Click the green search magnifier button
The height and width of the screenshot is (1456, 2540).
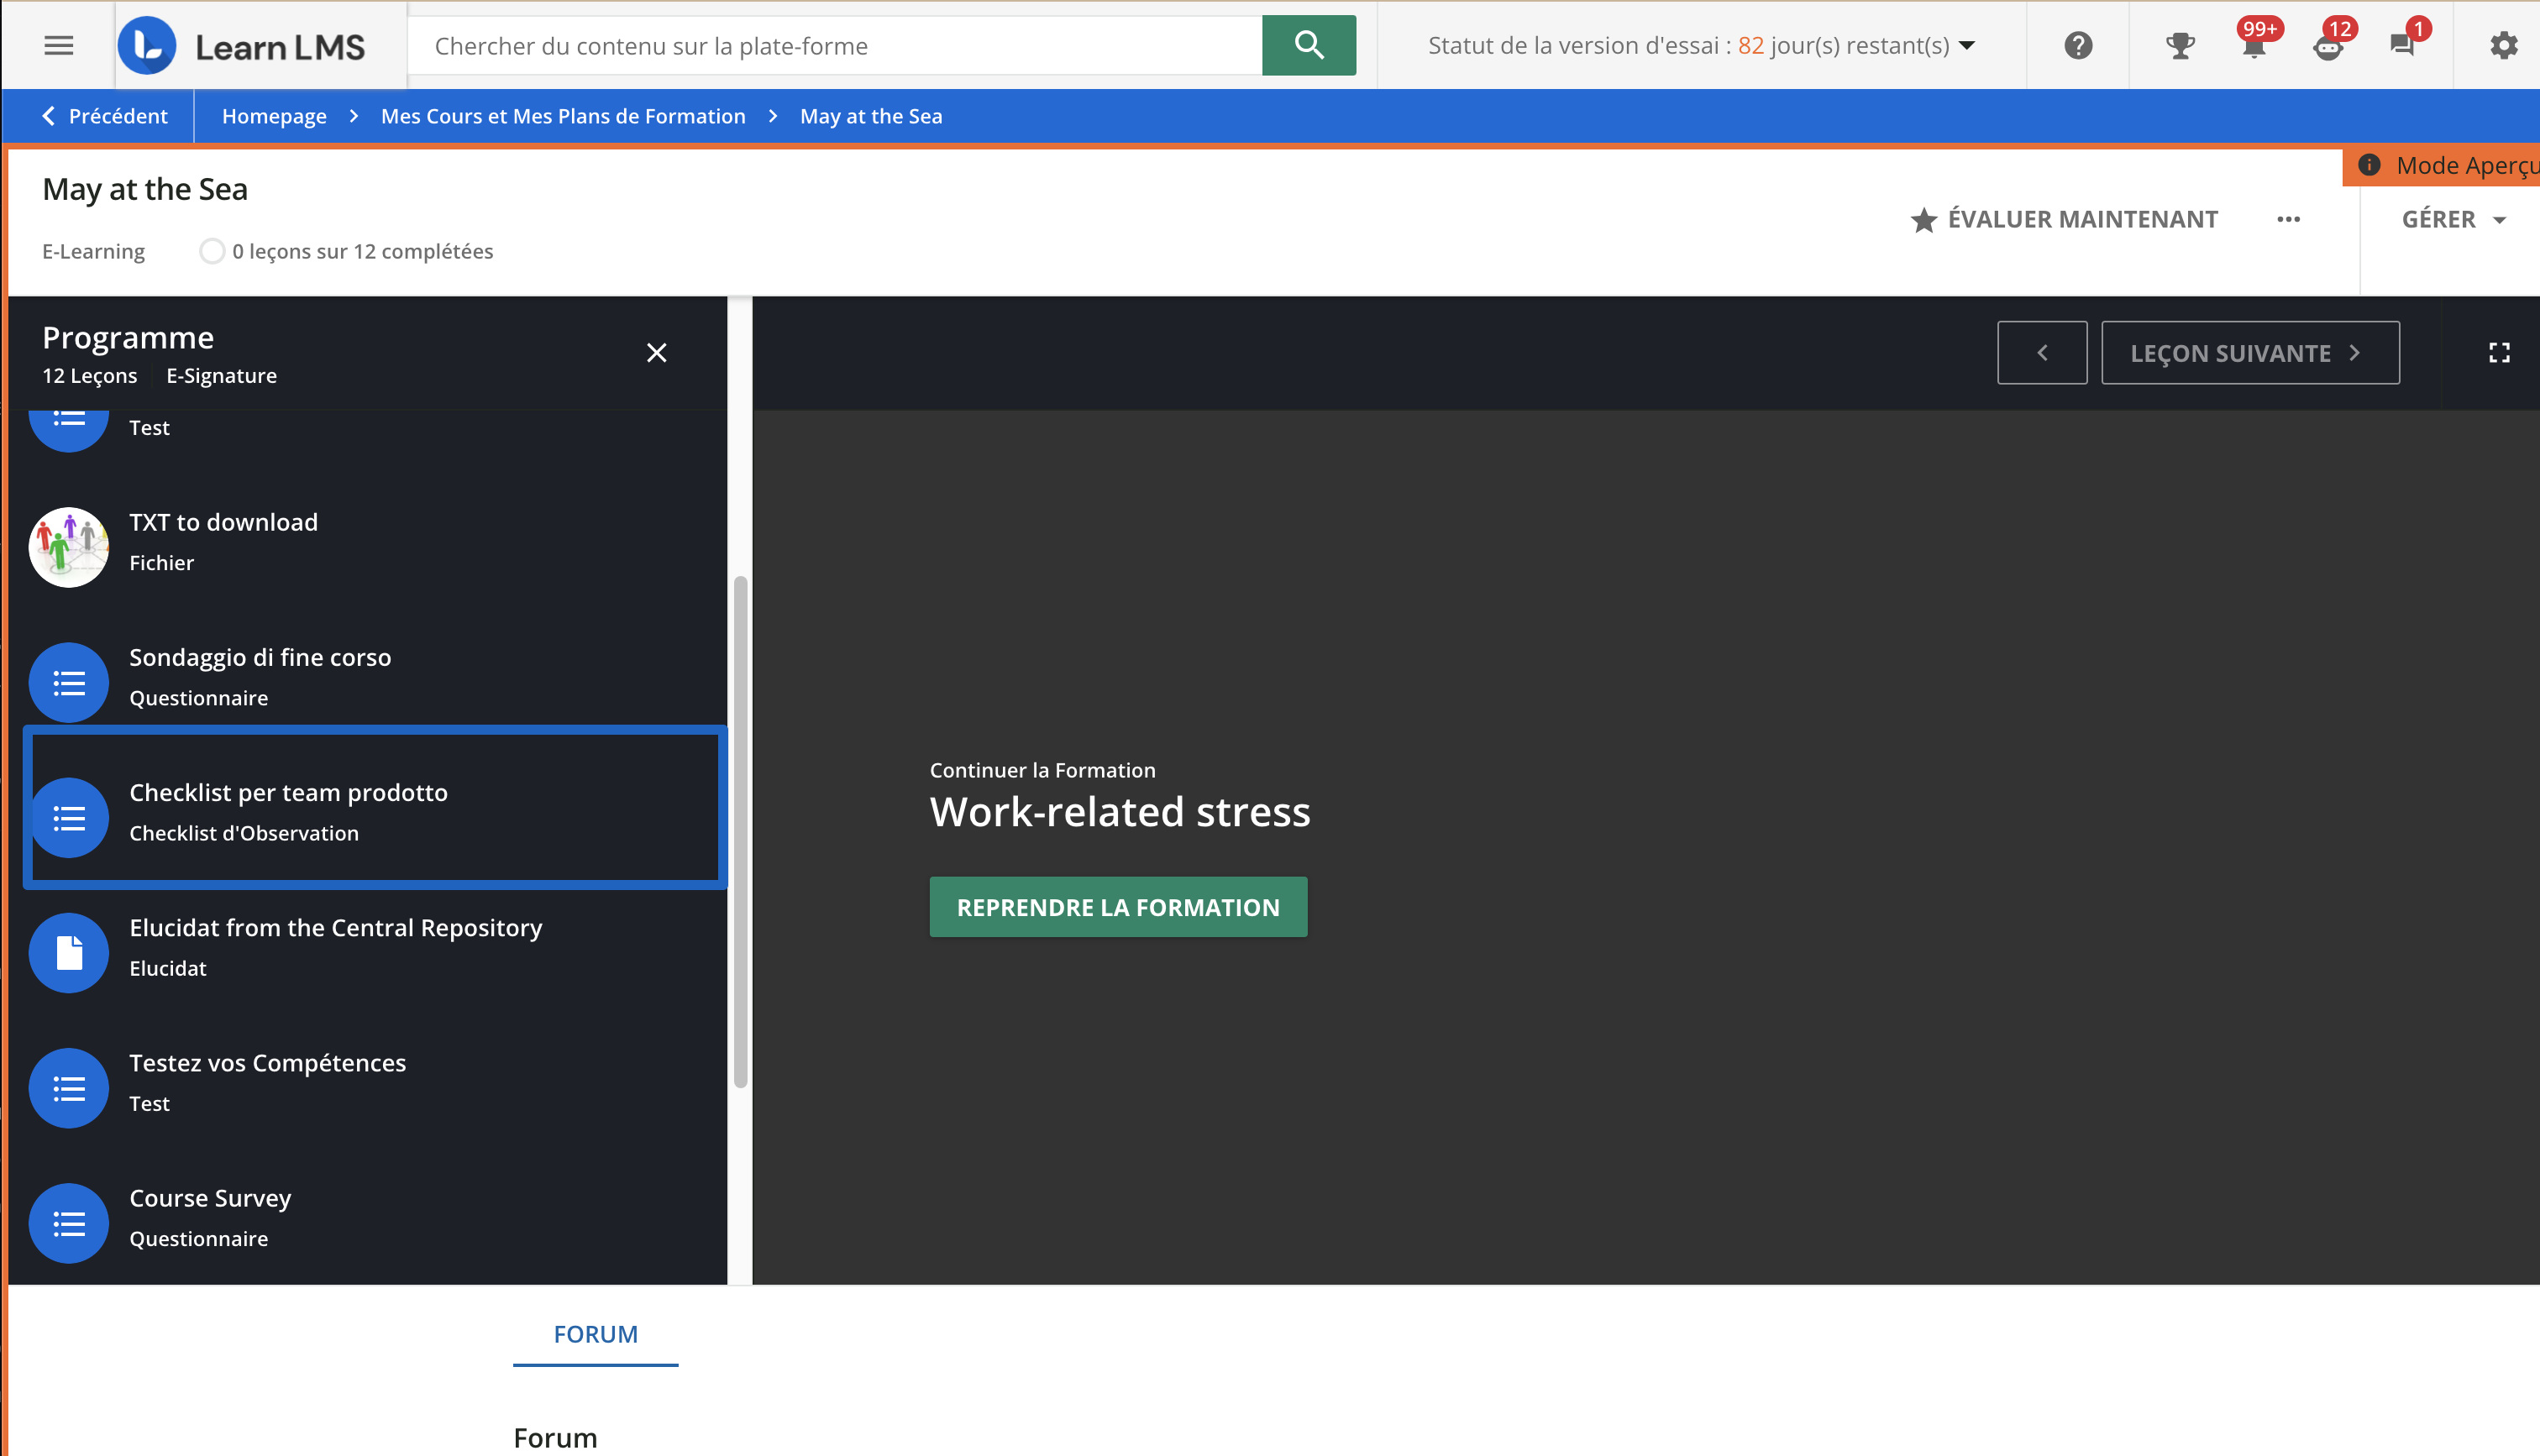click(1308, 46)
